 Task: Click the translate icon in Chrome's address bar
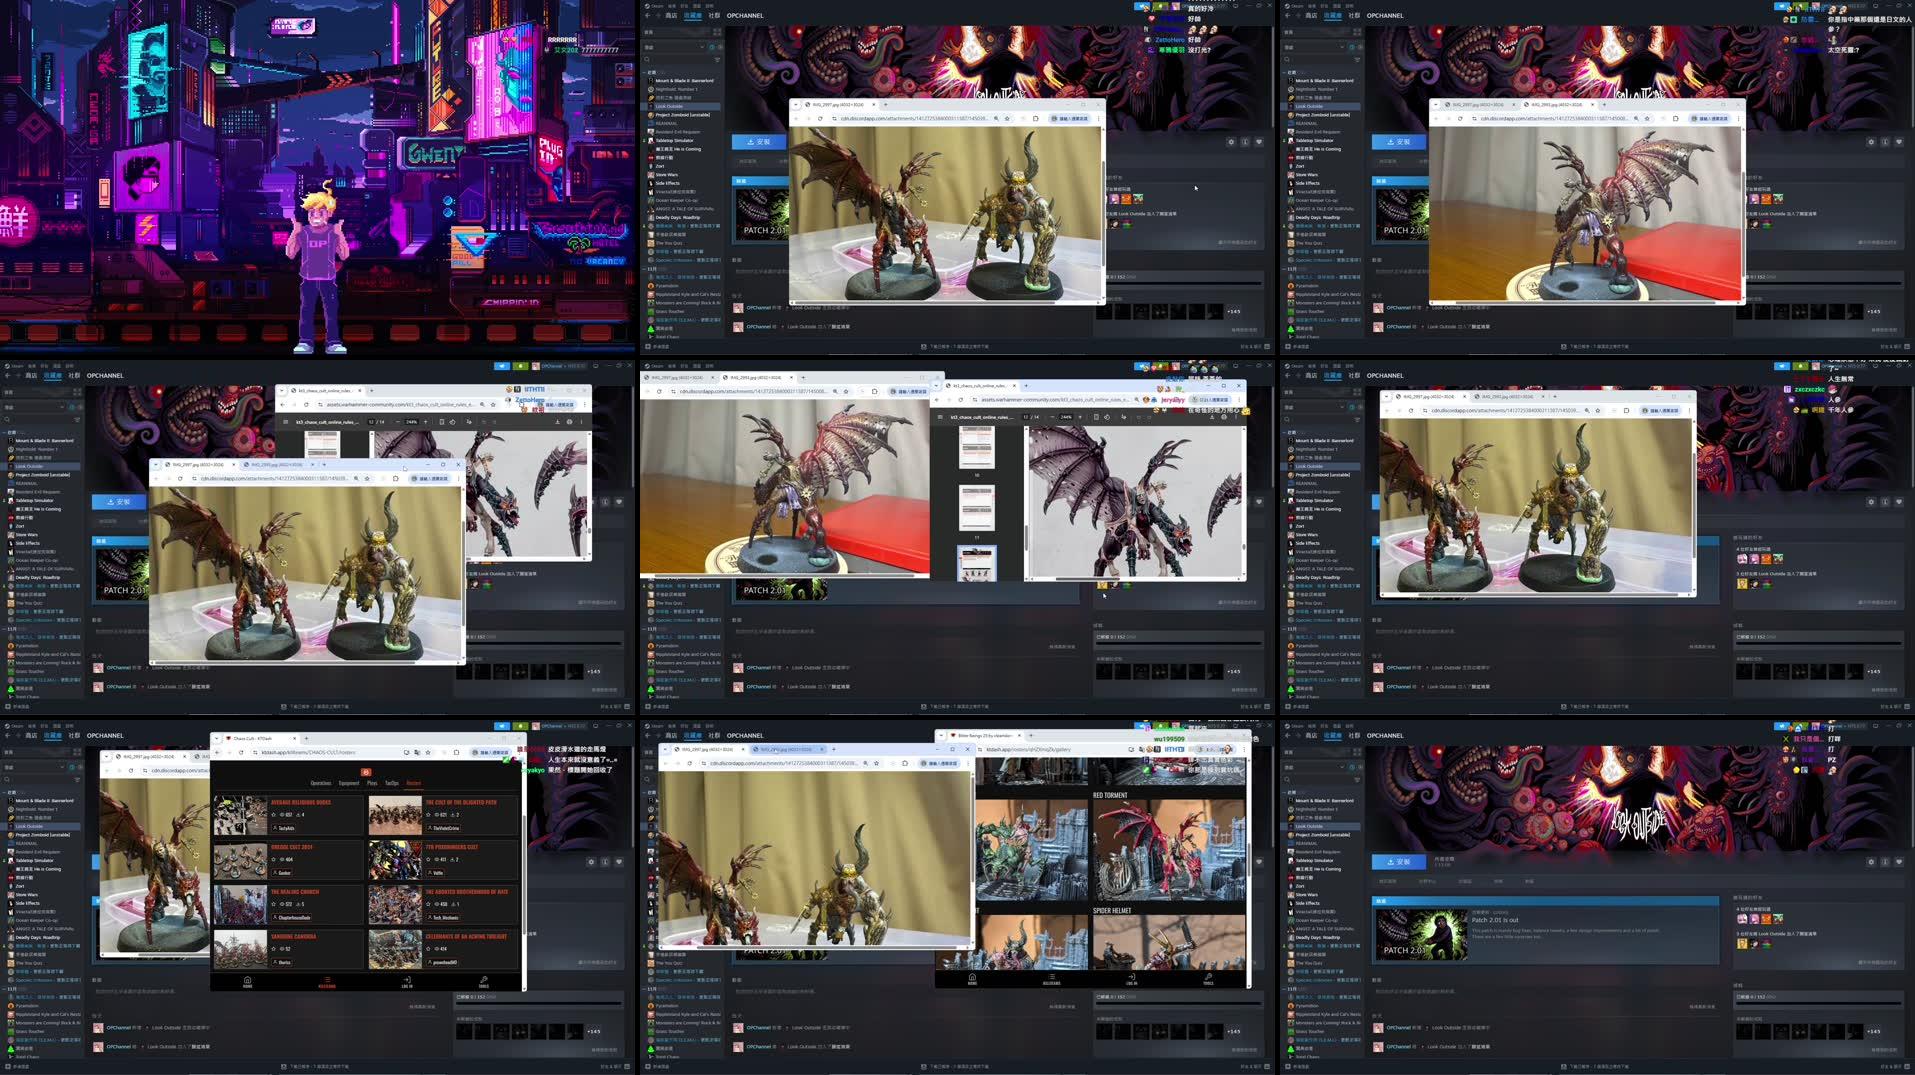(x=417, y=752)
